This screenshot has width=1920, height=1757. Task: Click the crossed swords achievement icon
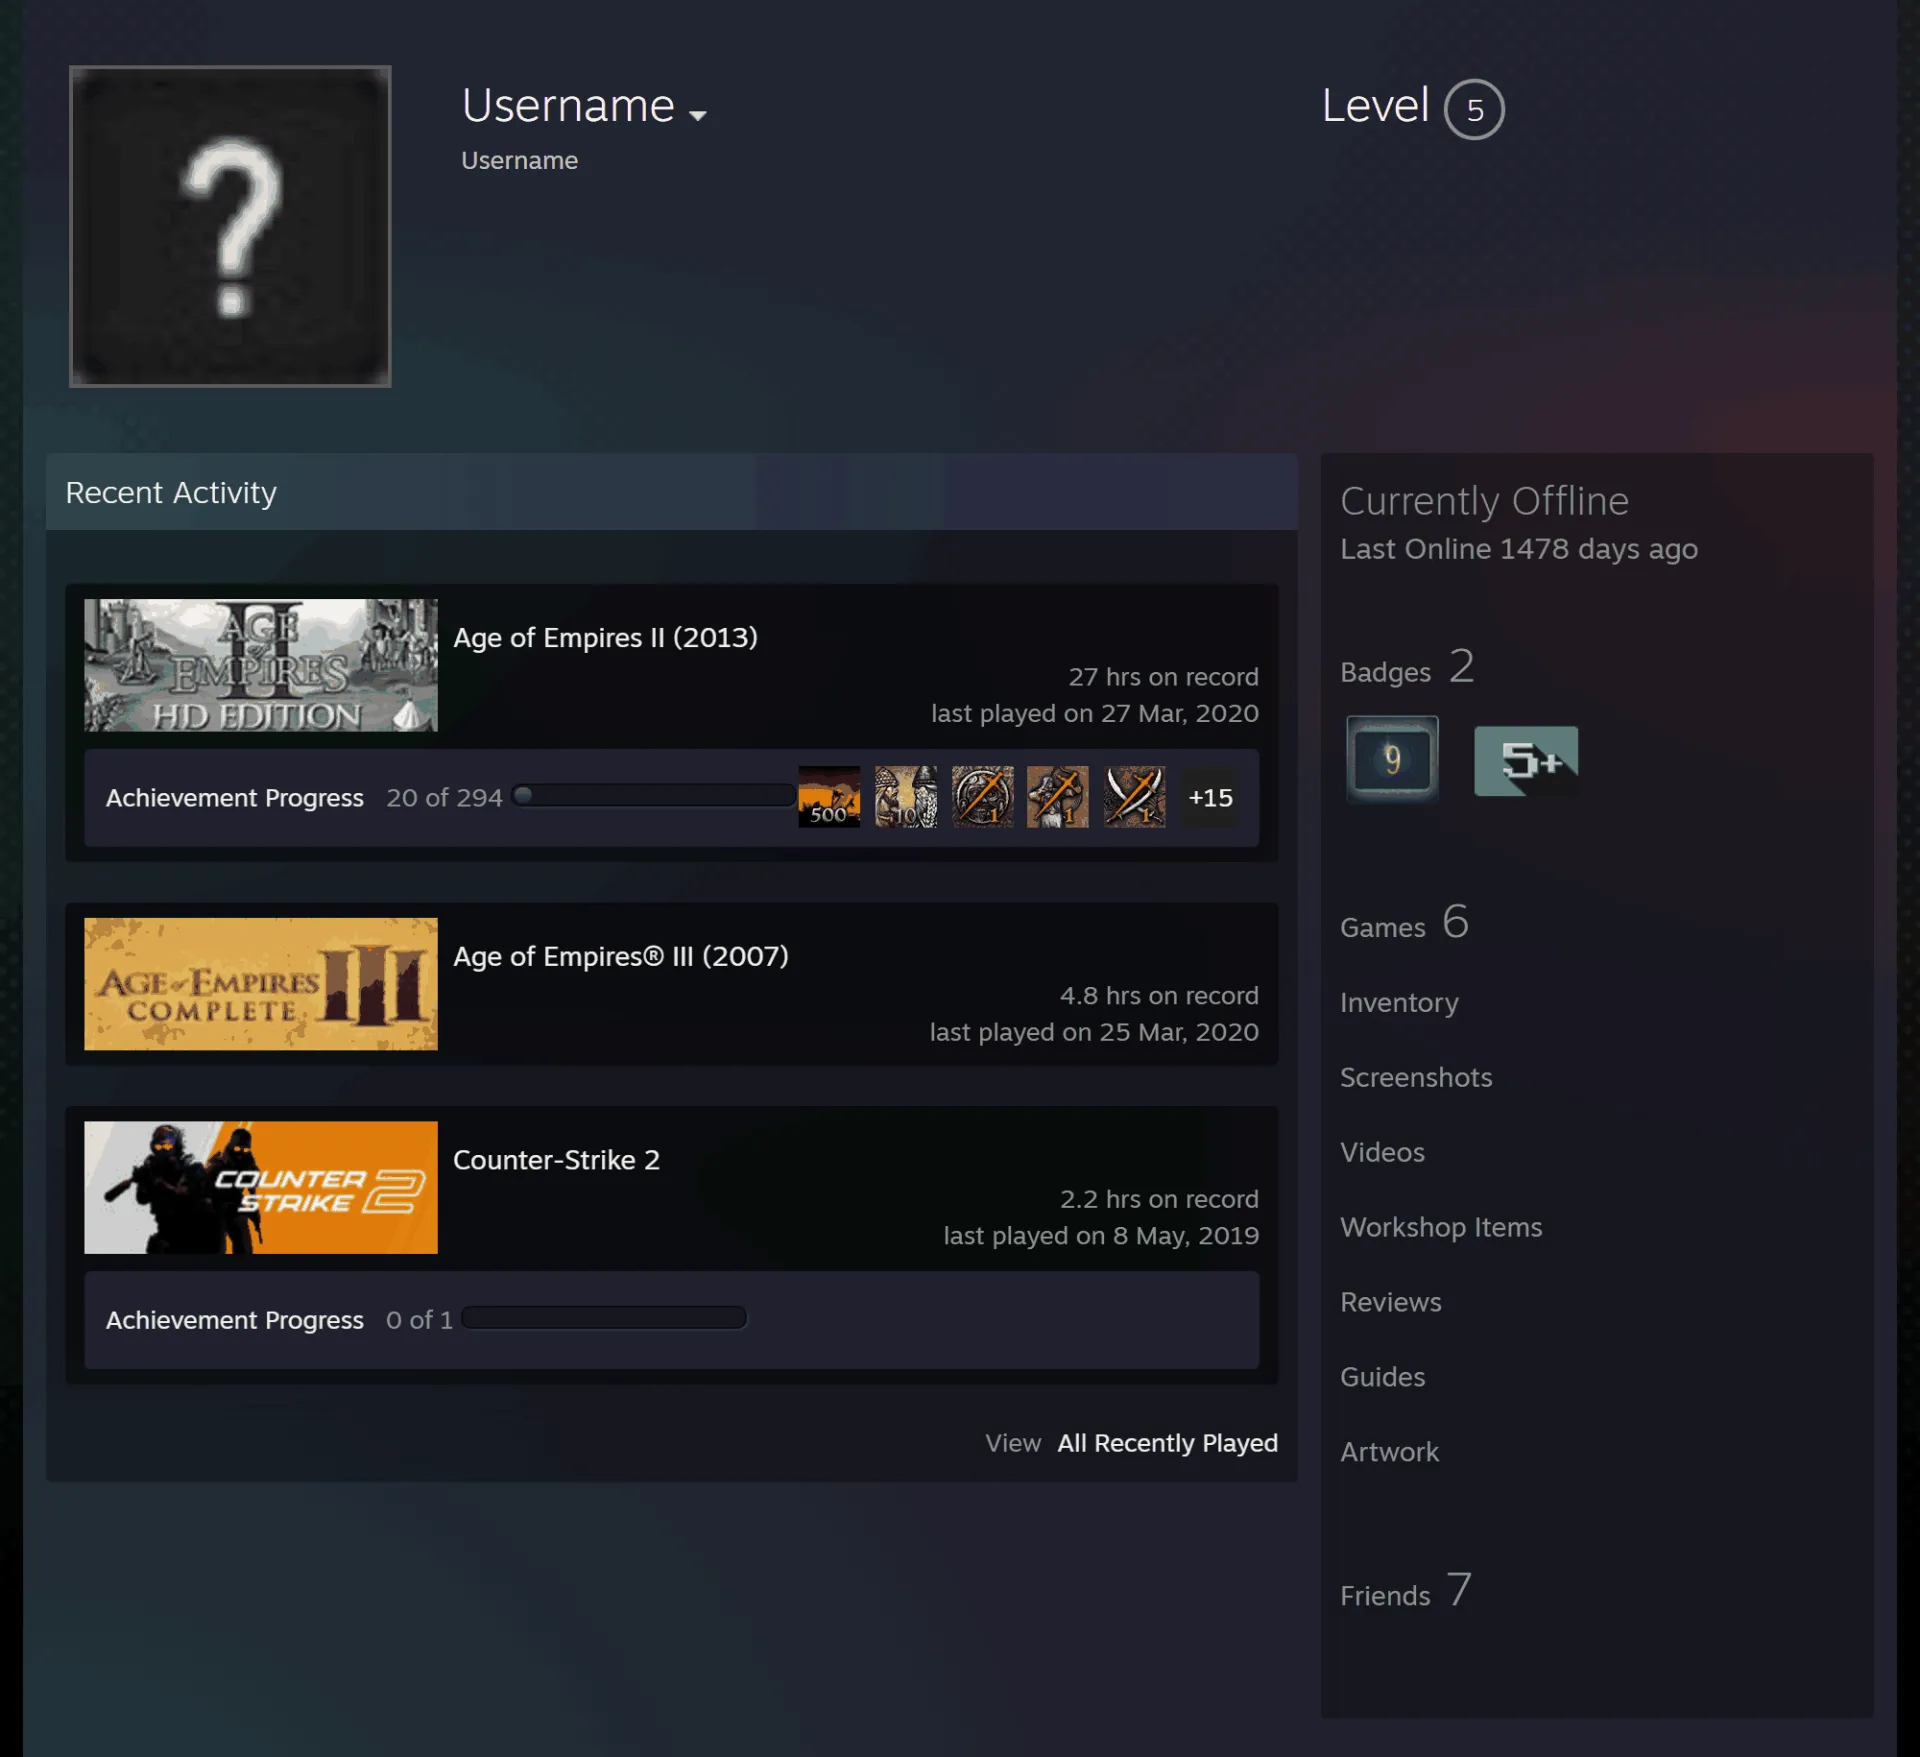[1135, 797]
